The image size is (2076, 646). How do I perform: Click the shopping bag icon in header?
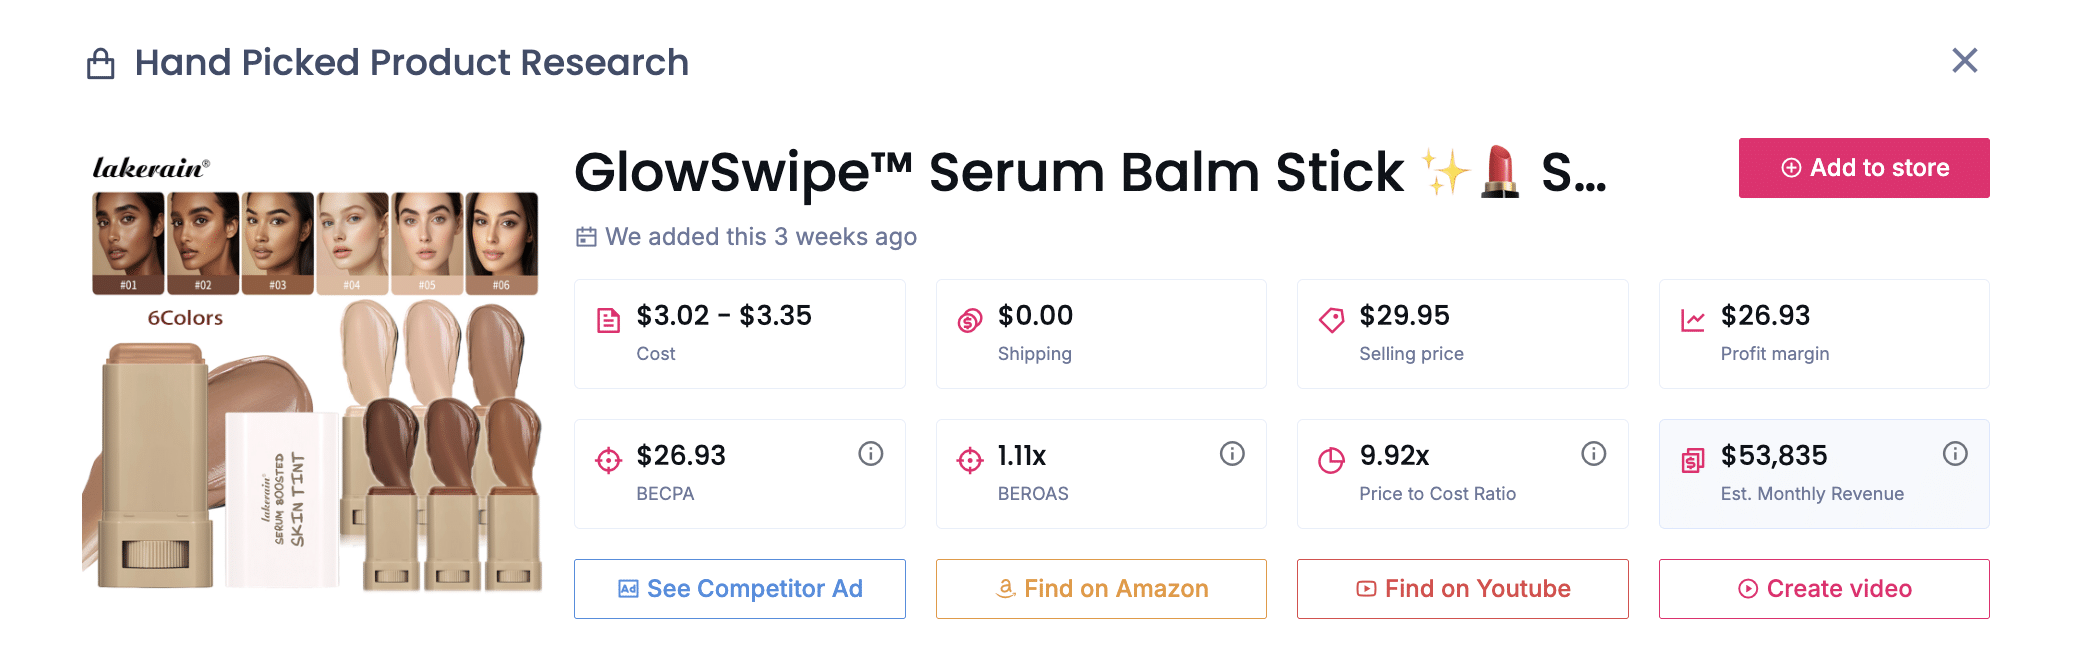click(x=101, y=64)
